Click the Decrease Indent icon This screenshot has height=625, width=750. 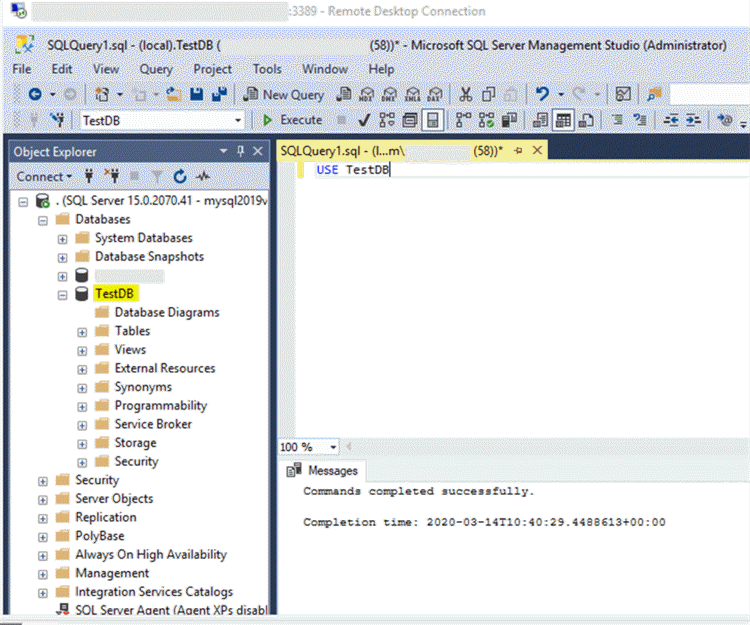[671, 120]
